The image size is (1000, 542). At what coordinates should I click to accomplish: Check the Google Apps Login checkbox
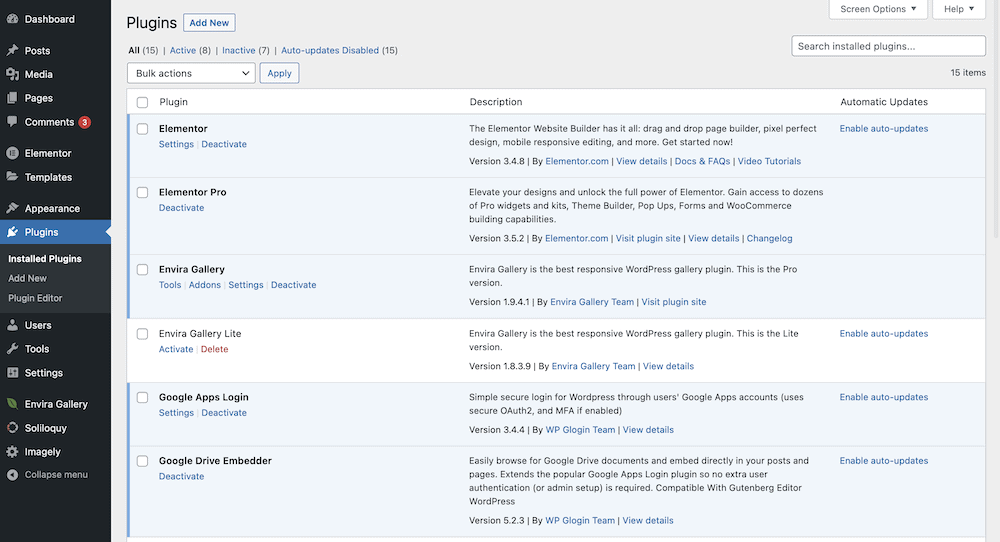(x=142, y=397)
